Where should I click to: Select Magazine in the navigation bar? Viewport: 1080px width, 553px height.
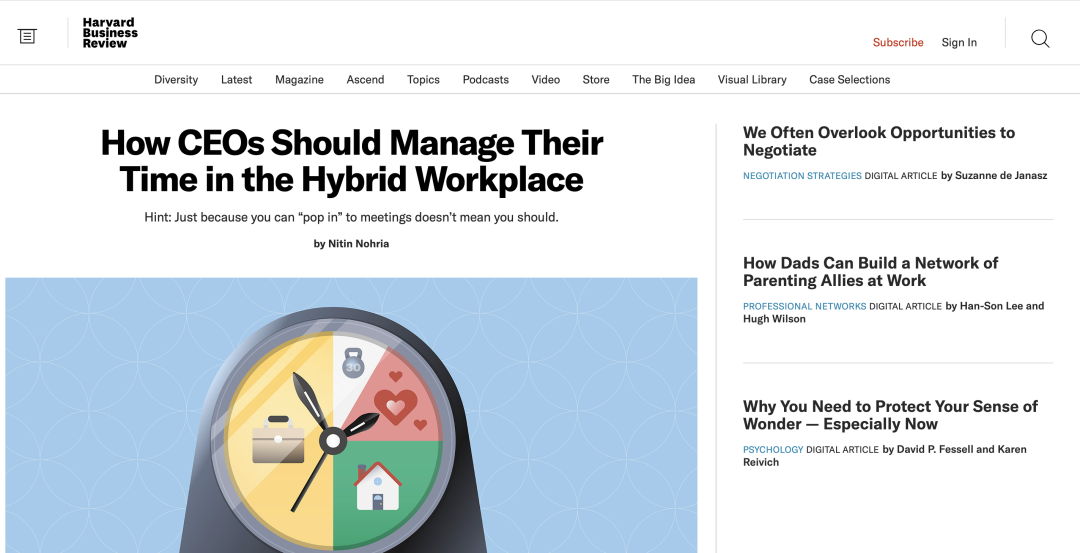click(x=299, y=79)
